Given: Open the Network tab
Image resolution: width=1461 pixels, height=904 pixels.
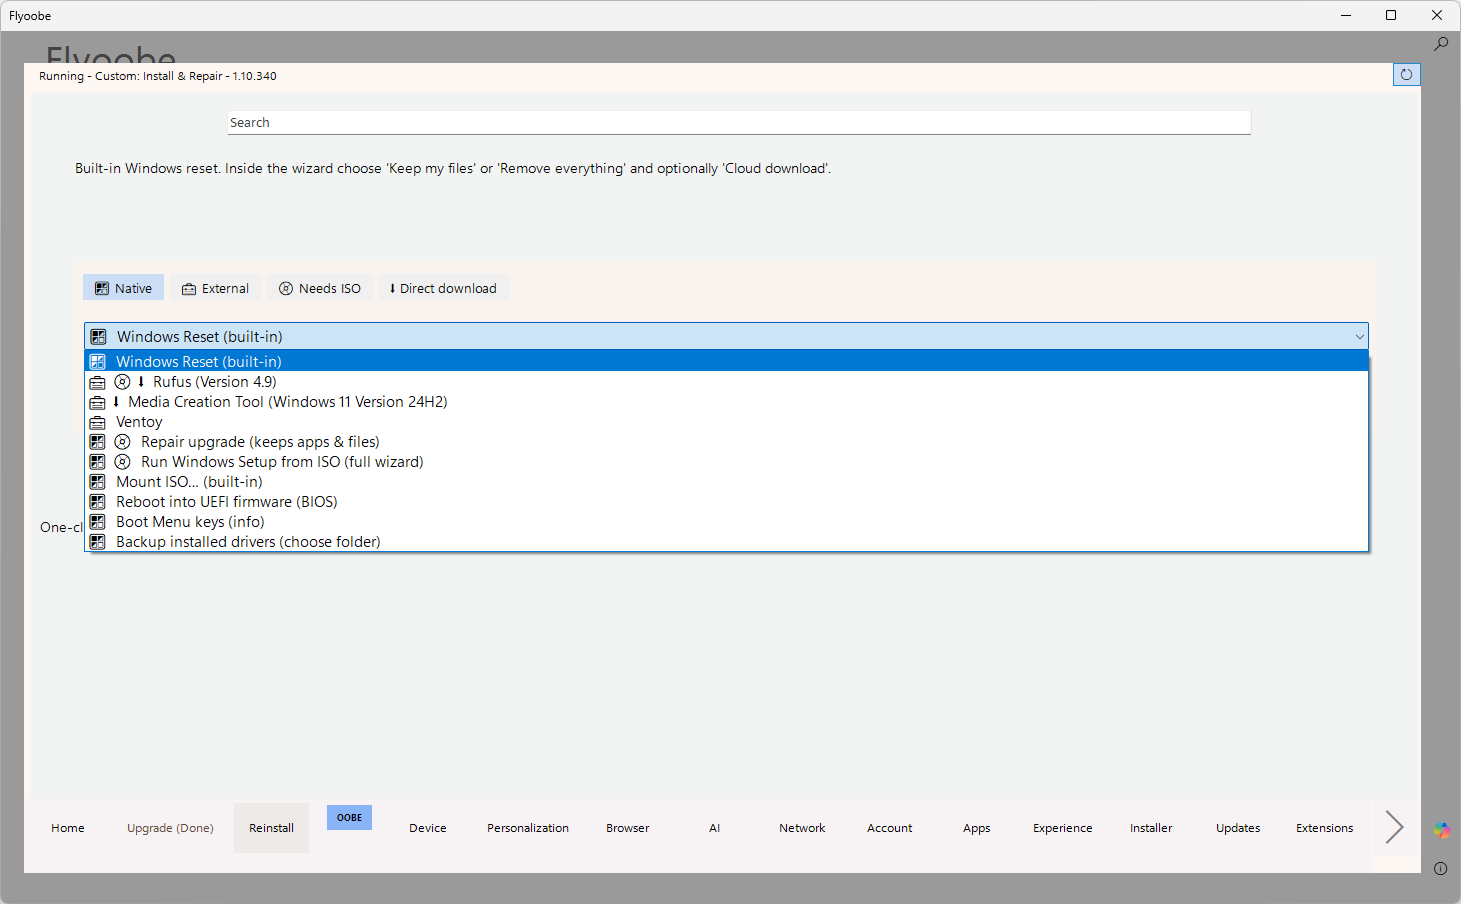Looking at the screenshot, I should pyautogui.click(x=802, y=828).
